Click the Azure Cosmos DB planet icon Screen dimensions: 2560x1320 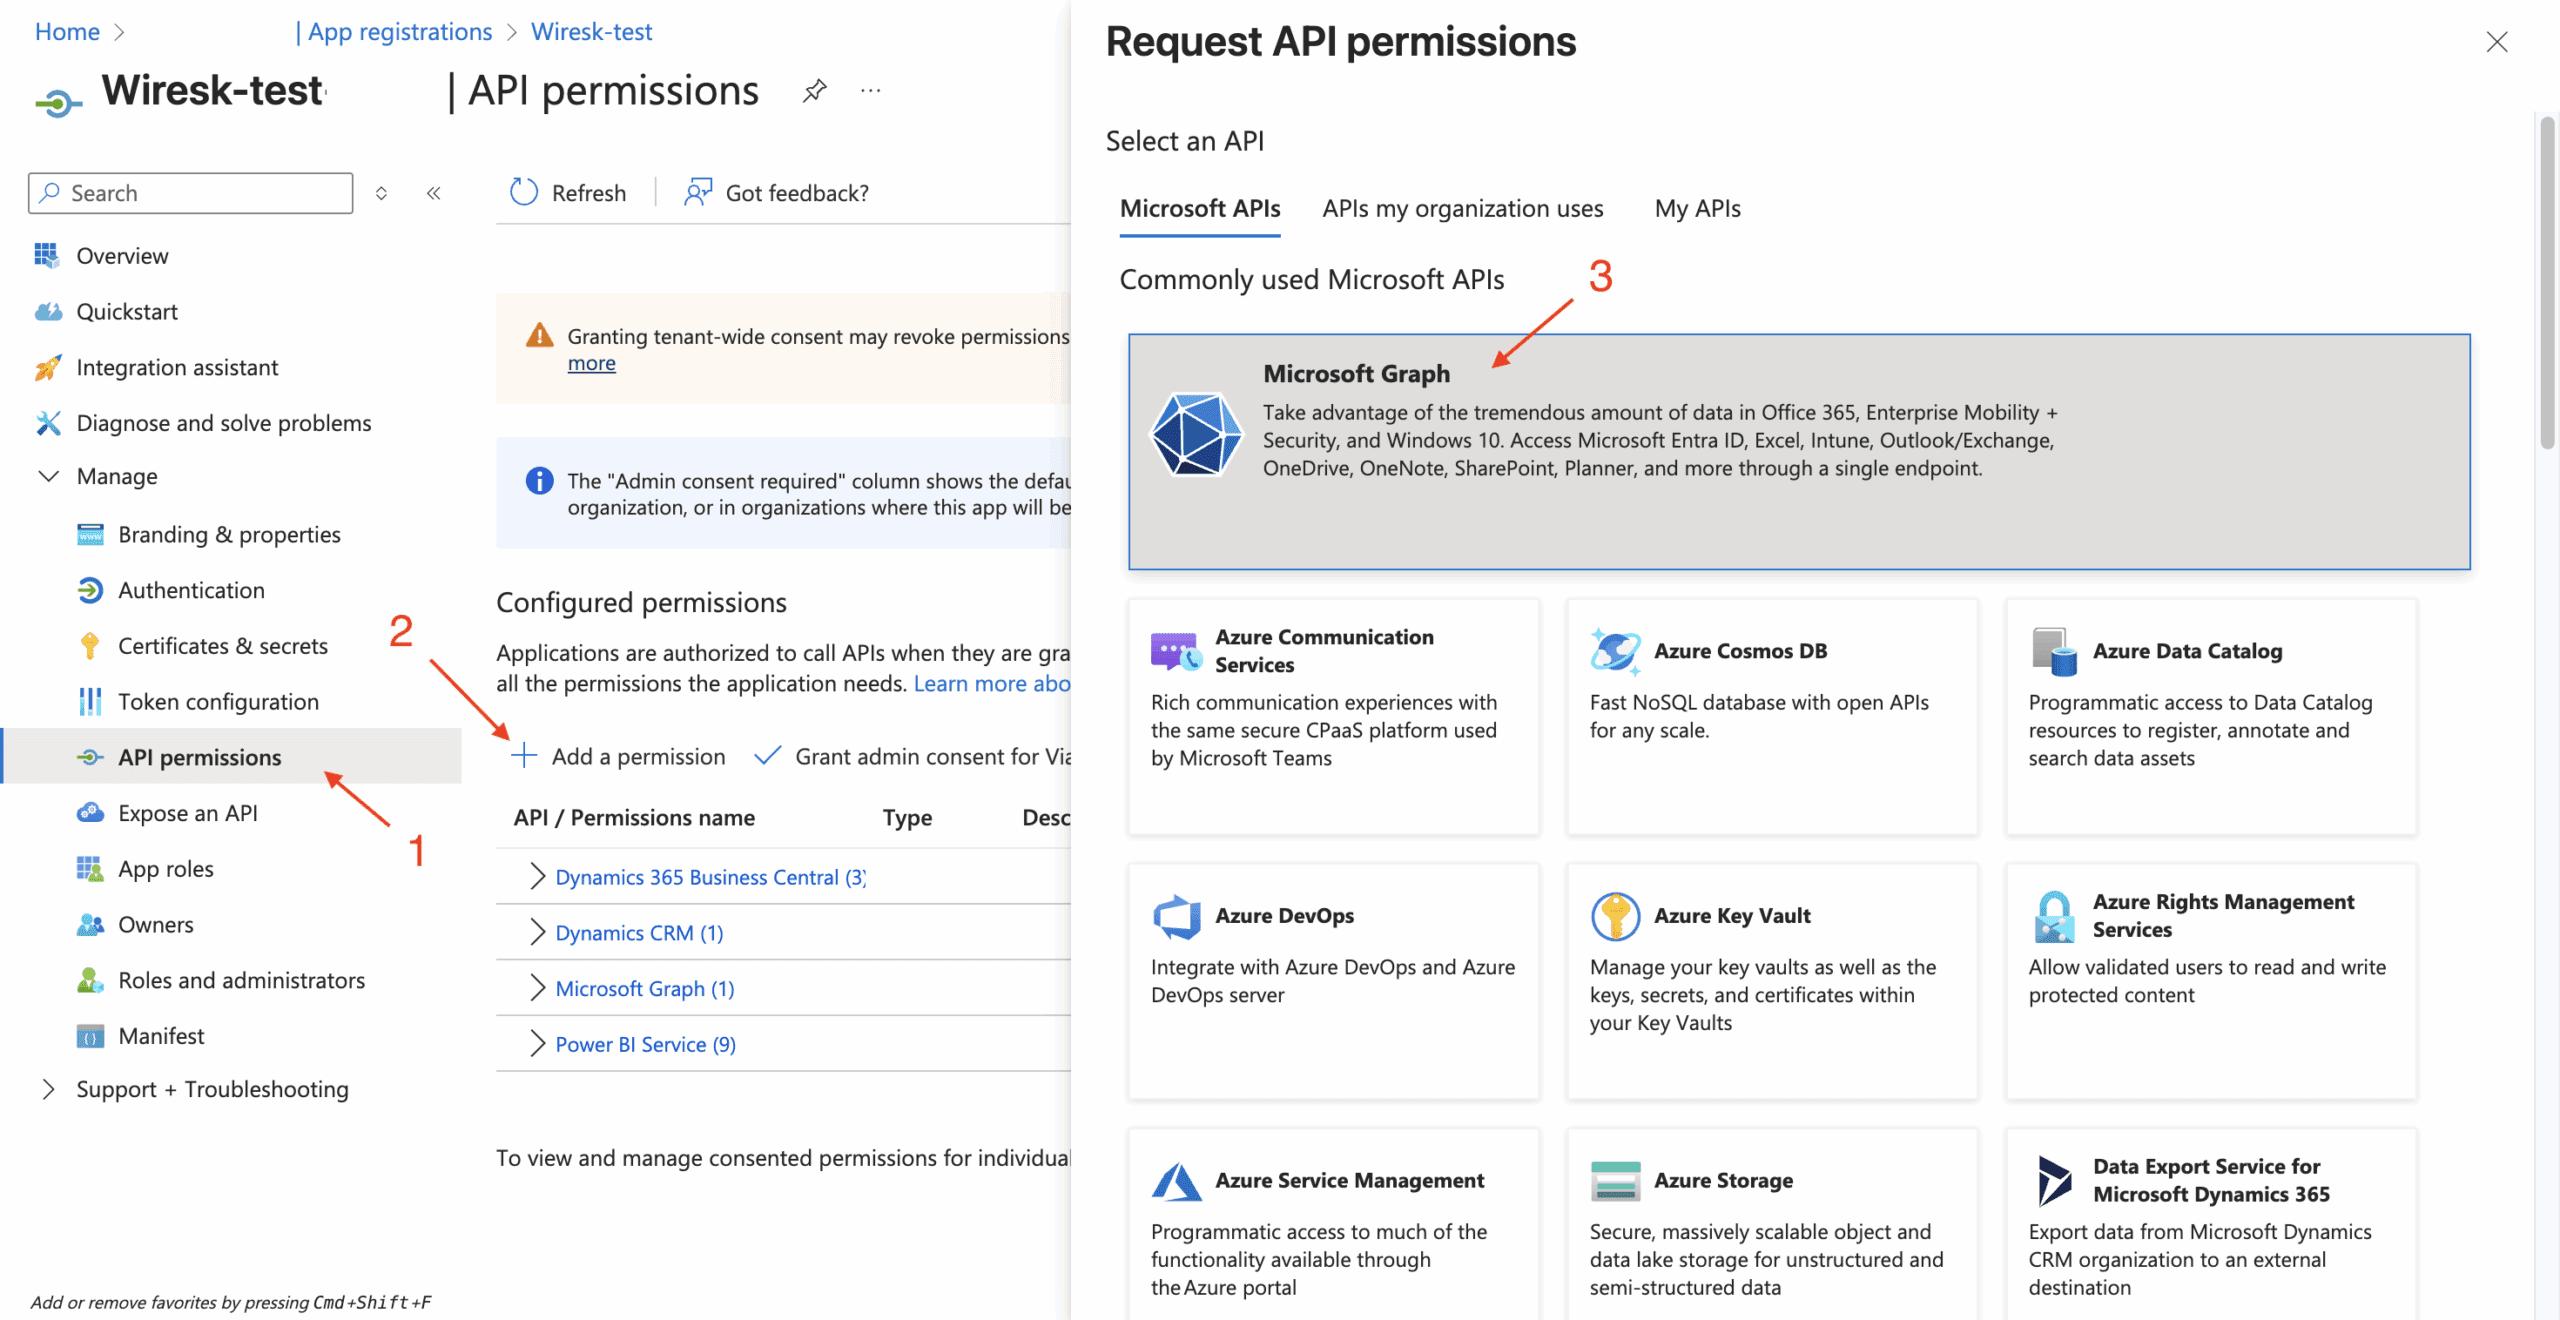(x=1615, y=651)
